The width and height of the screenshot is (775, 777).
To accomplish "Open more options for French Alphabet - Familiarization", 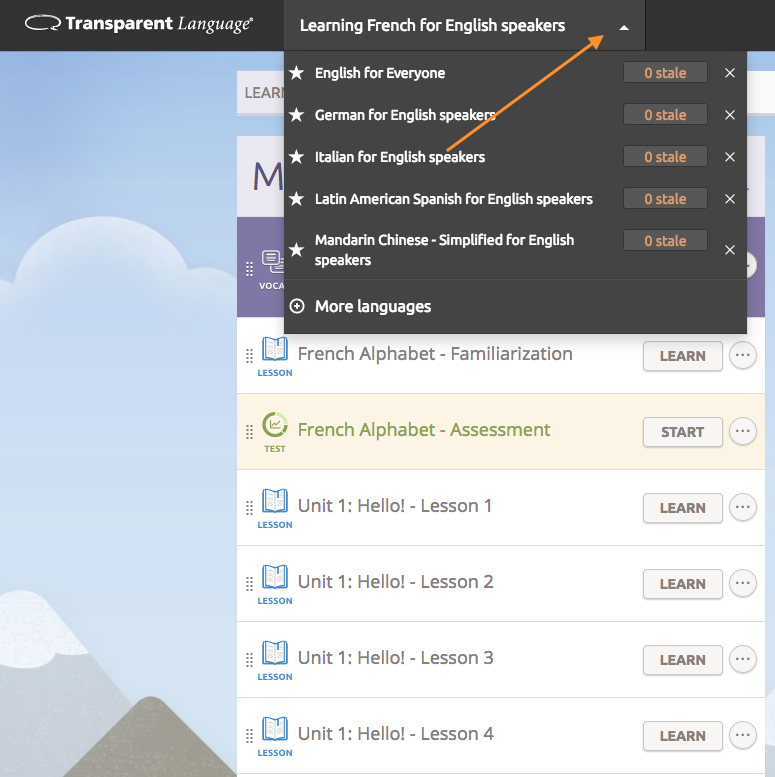I will tap(743, 355).
